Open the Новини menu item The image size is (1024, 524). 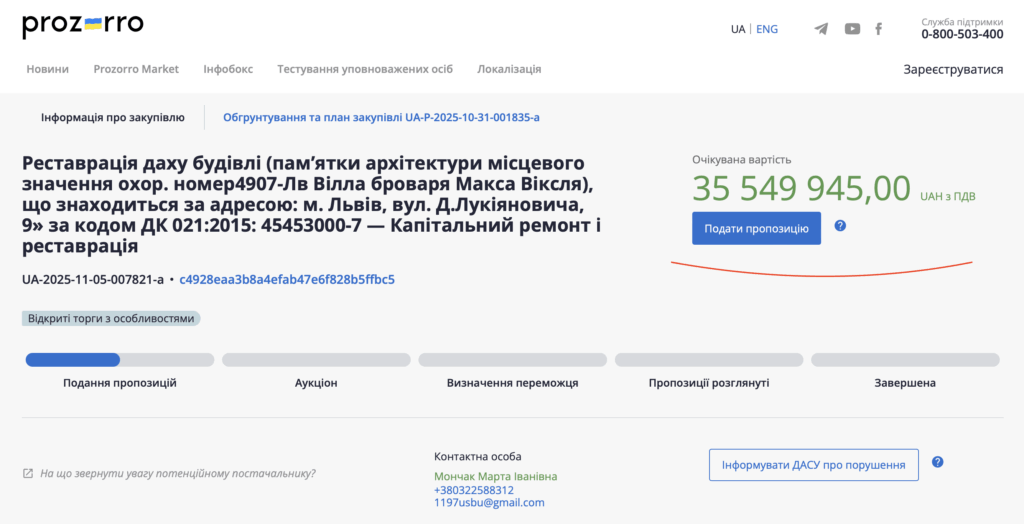coord(48,69)
